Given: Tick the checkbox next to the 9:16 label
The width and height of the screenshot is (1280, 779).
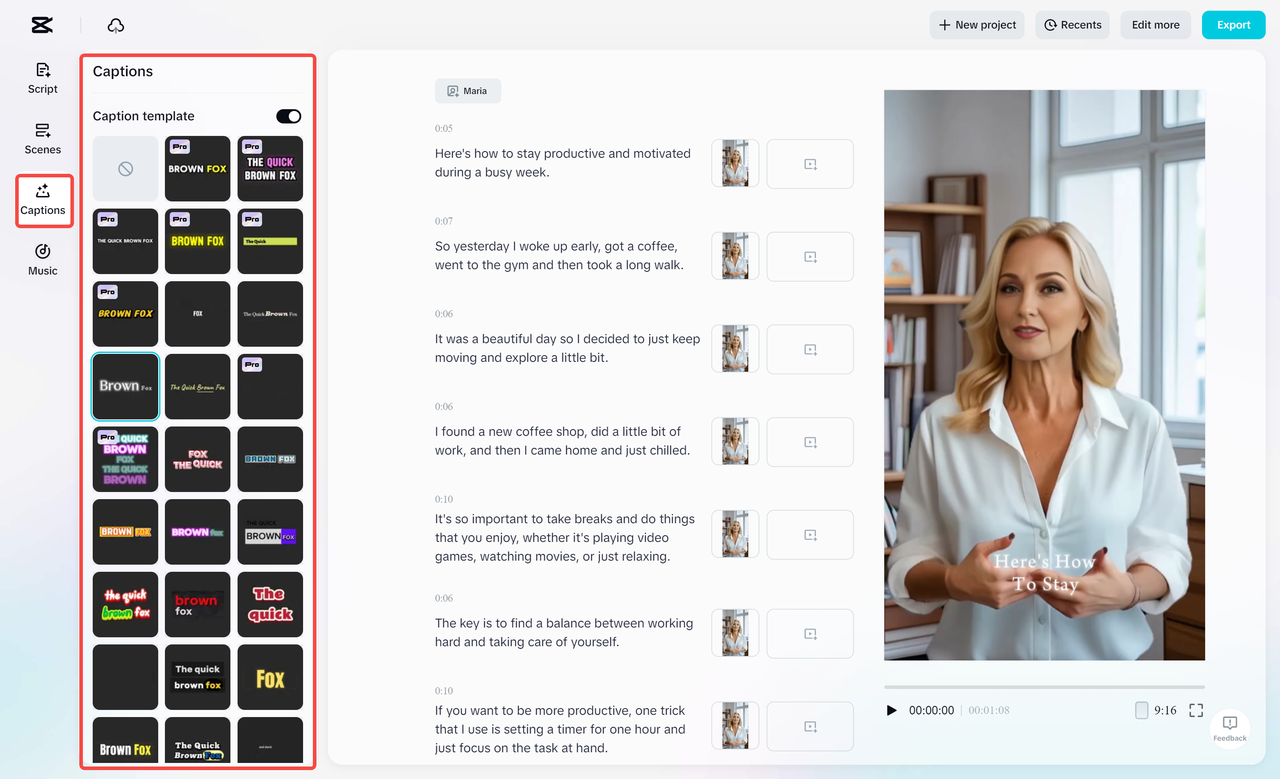Looking at the screenshot, I should [1140, 709].
